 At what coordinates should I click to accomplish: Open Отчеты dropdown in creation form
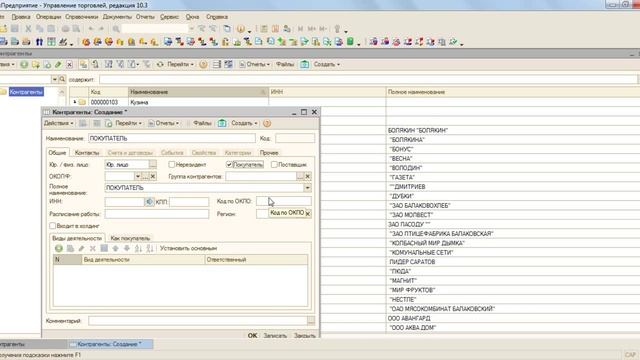pos(163,123)
